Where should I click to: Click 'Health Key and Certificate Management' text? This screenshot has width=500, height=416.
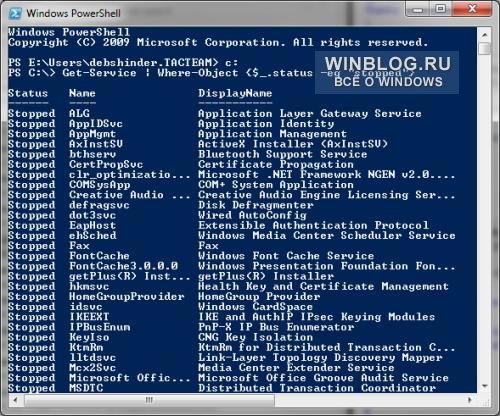[323, 287]
